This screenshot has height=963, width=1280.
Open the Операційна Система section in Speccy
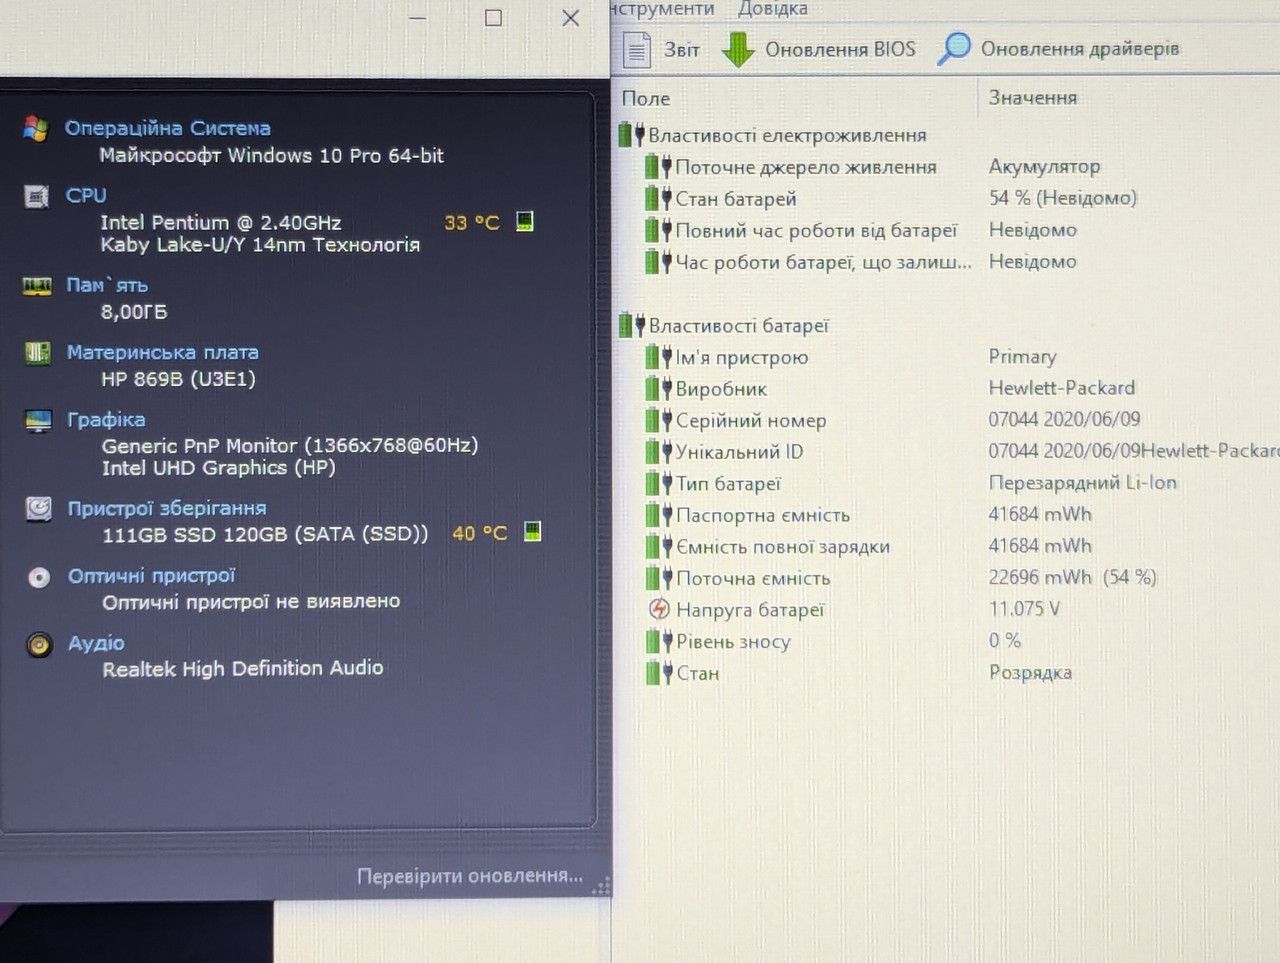(x=167, y=128)
